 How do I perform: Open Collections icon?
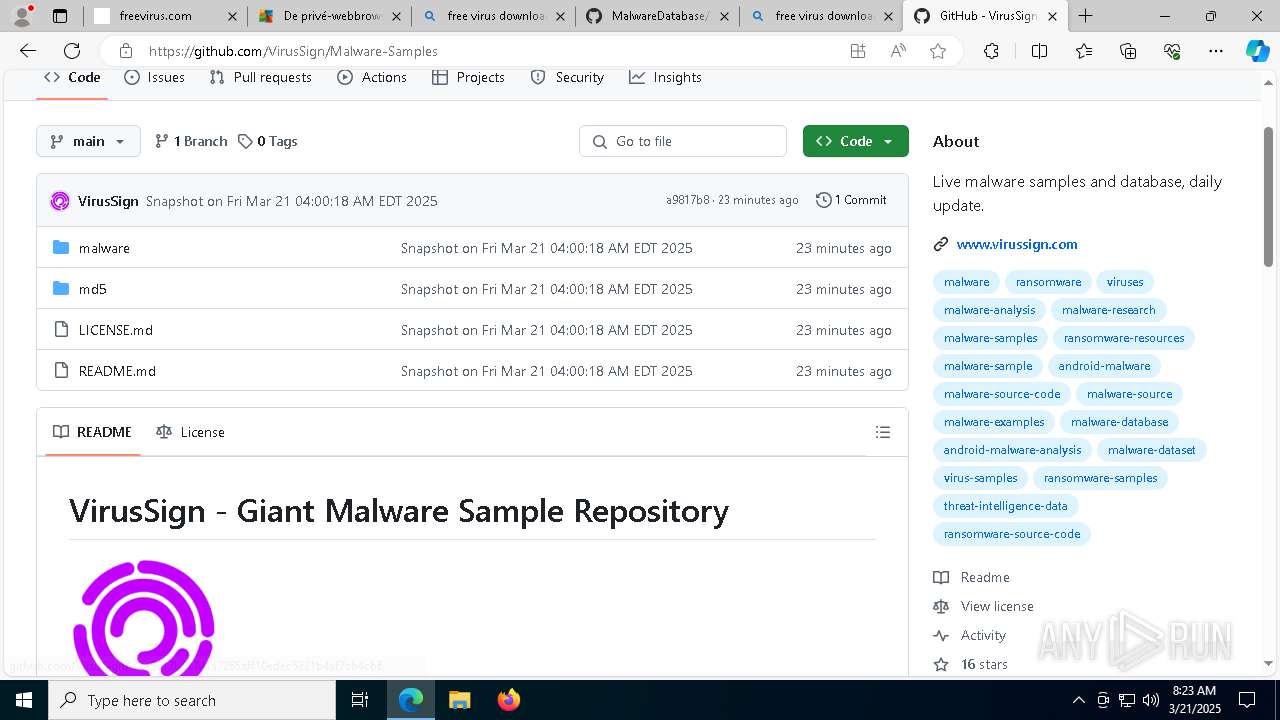pyautogui.click(x=1128, y=51)
